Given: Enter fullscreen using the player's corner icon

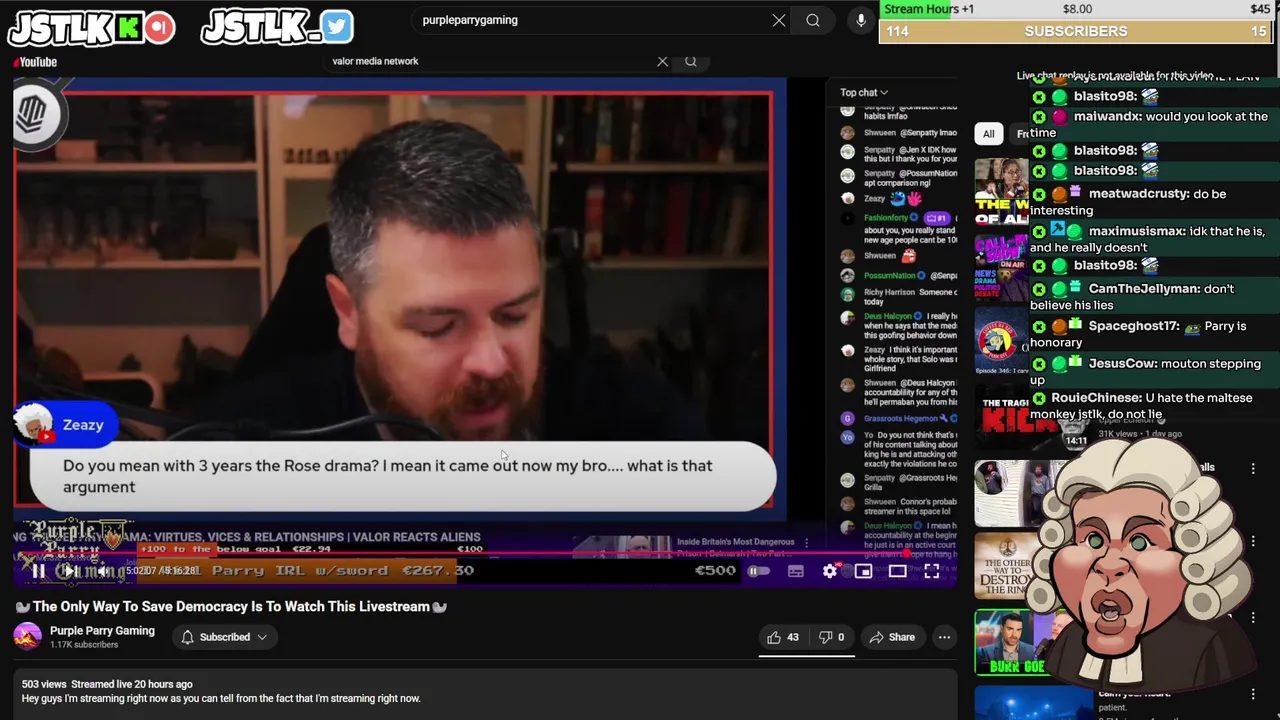Looking at the screenshot, I should [x=931, y=571].
